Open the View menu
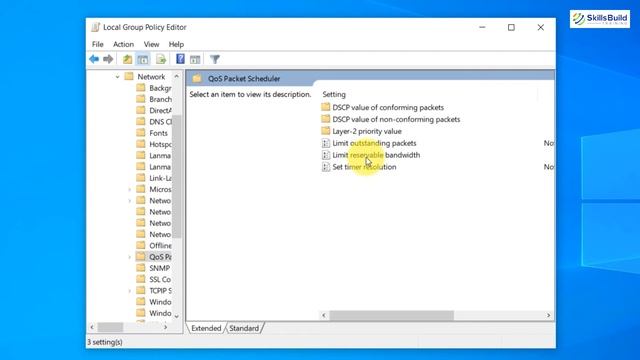The image size is (640, 360). (151, 44)
